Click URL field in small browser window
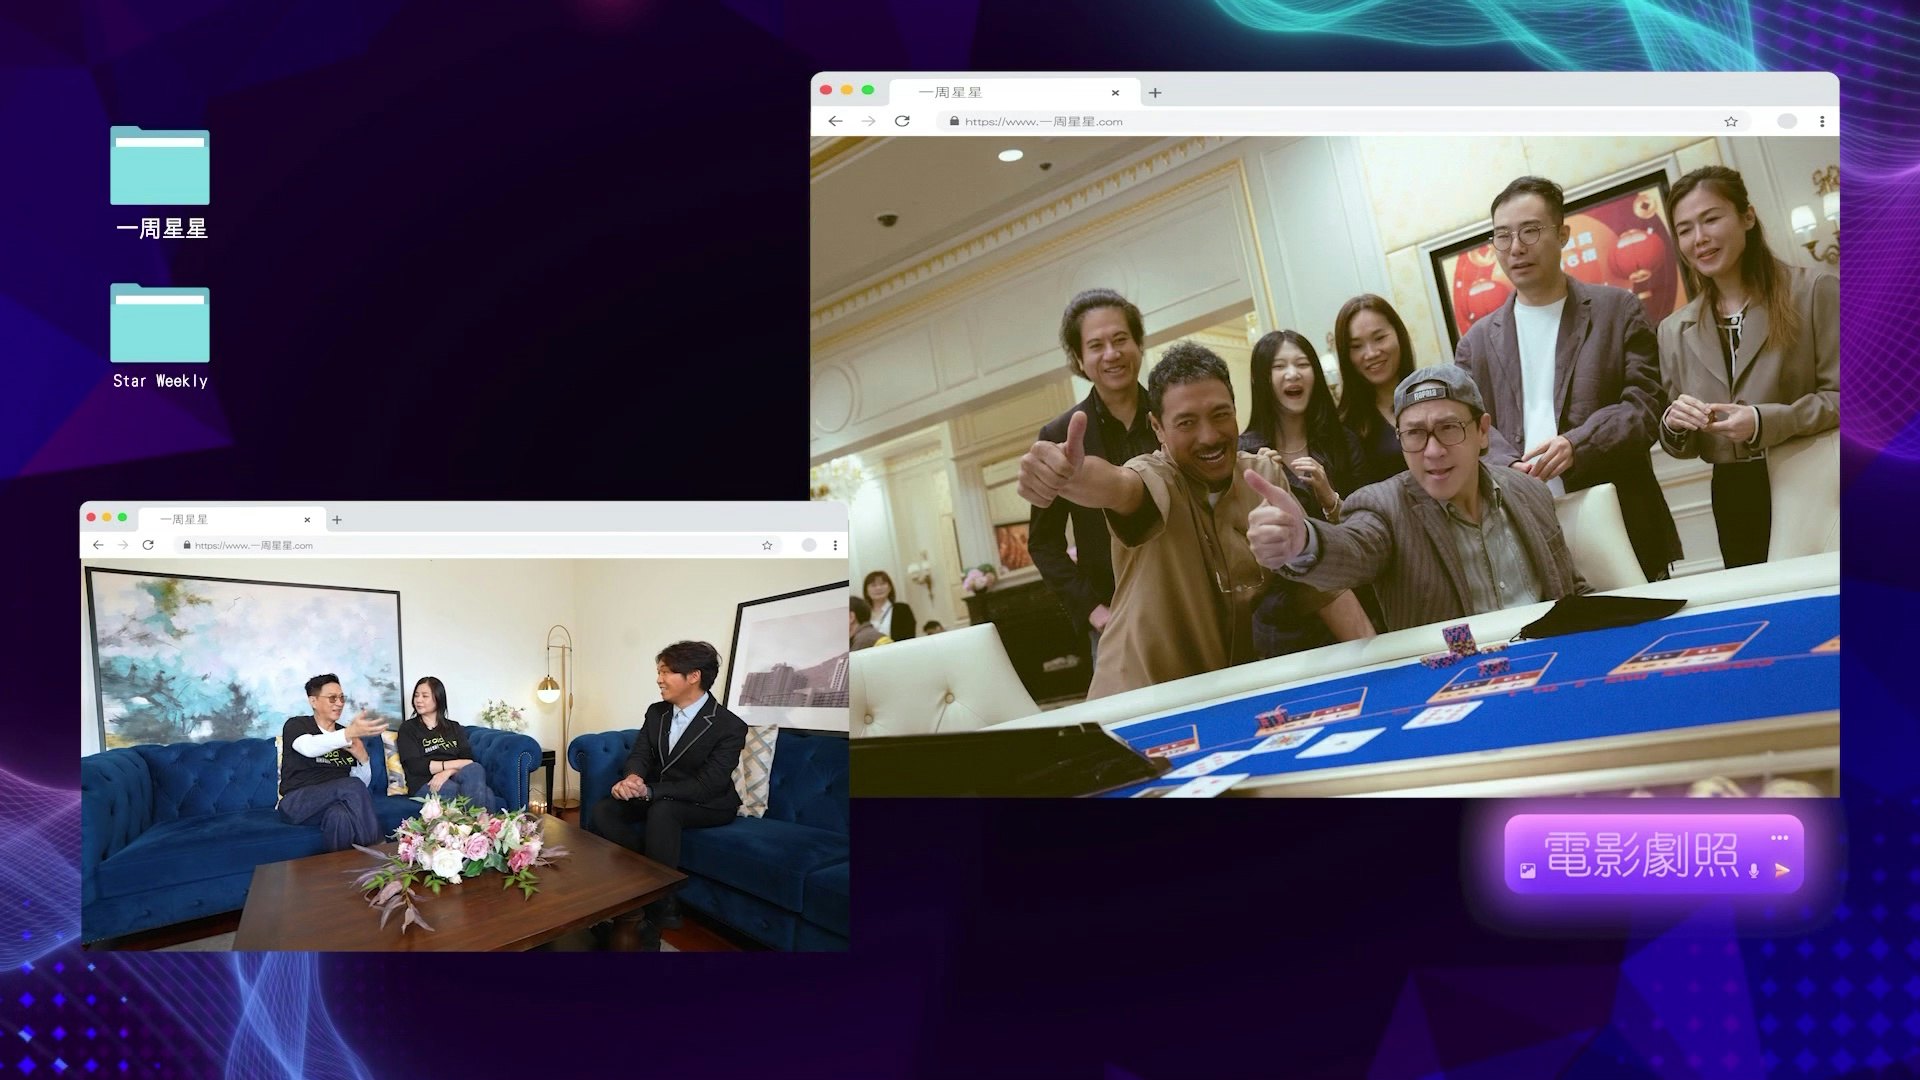The height and width of the screenshot is (1080, 1920). coord(478,545)
